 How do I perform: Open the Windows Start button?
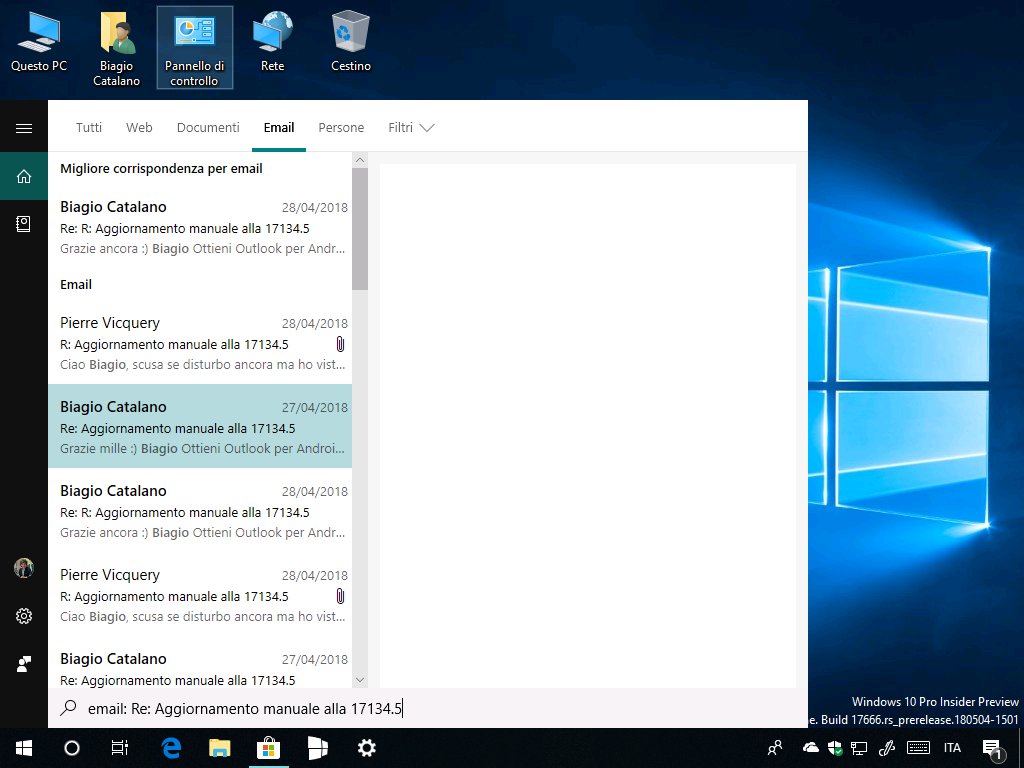click(x=24, y=748)
